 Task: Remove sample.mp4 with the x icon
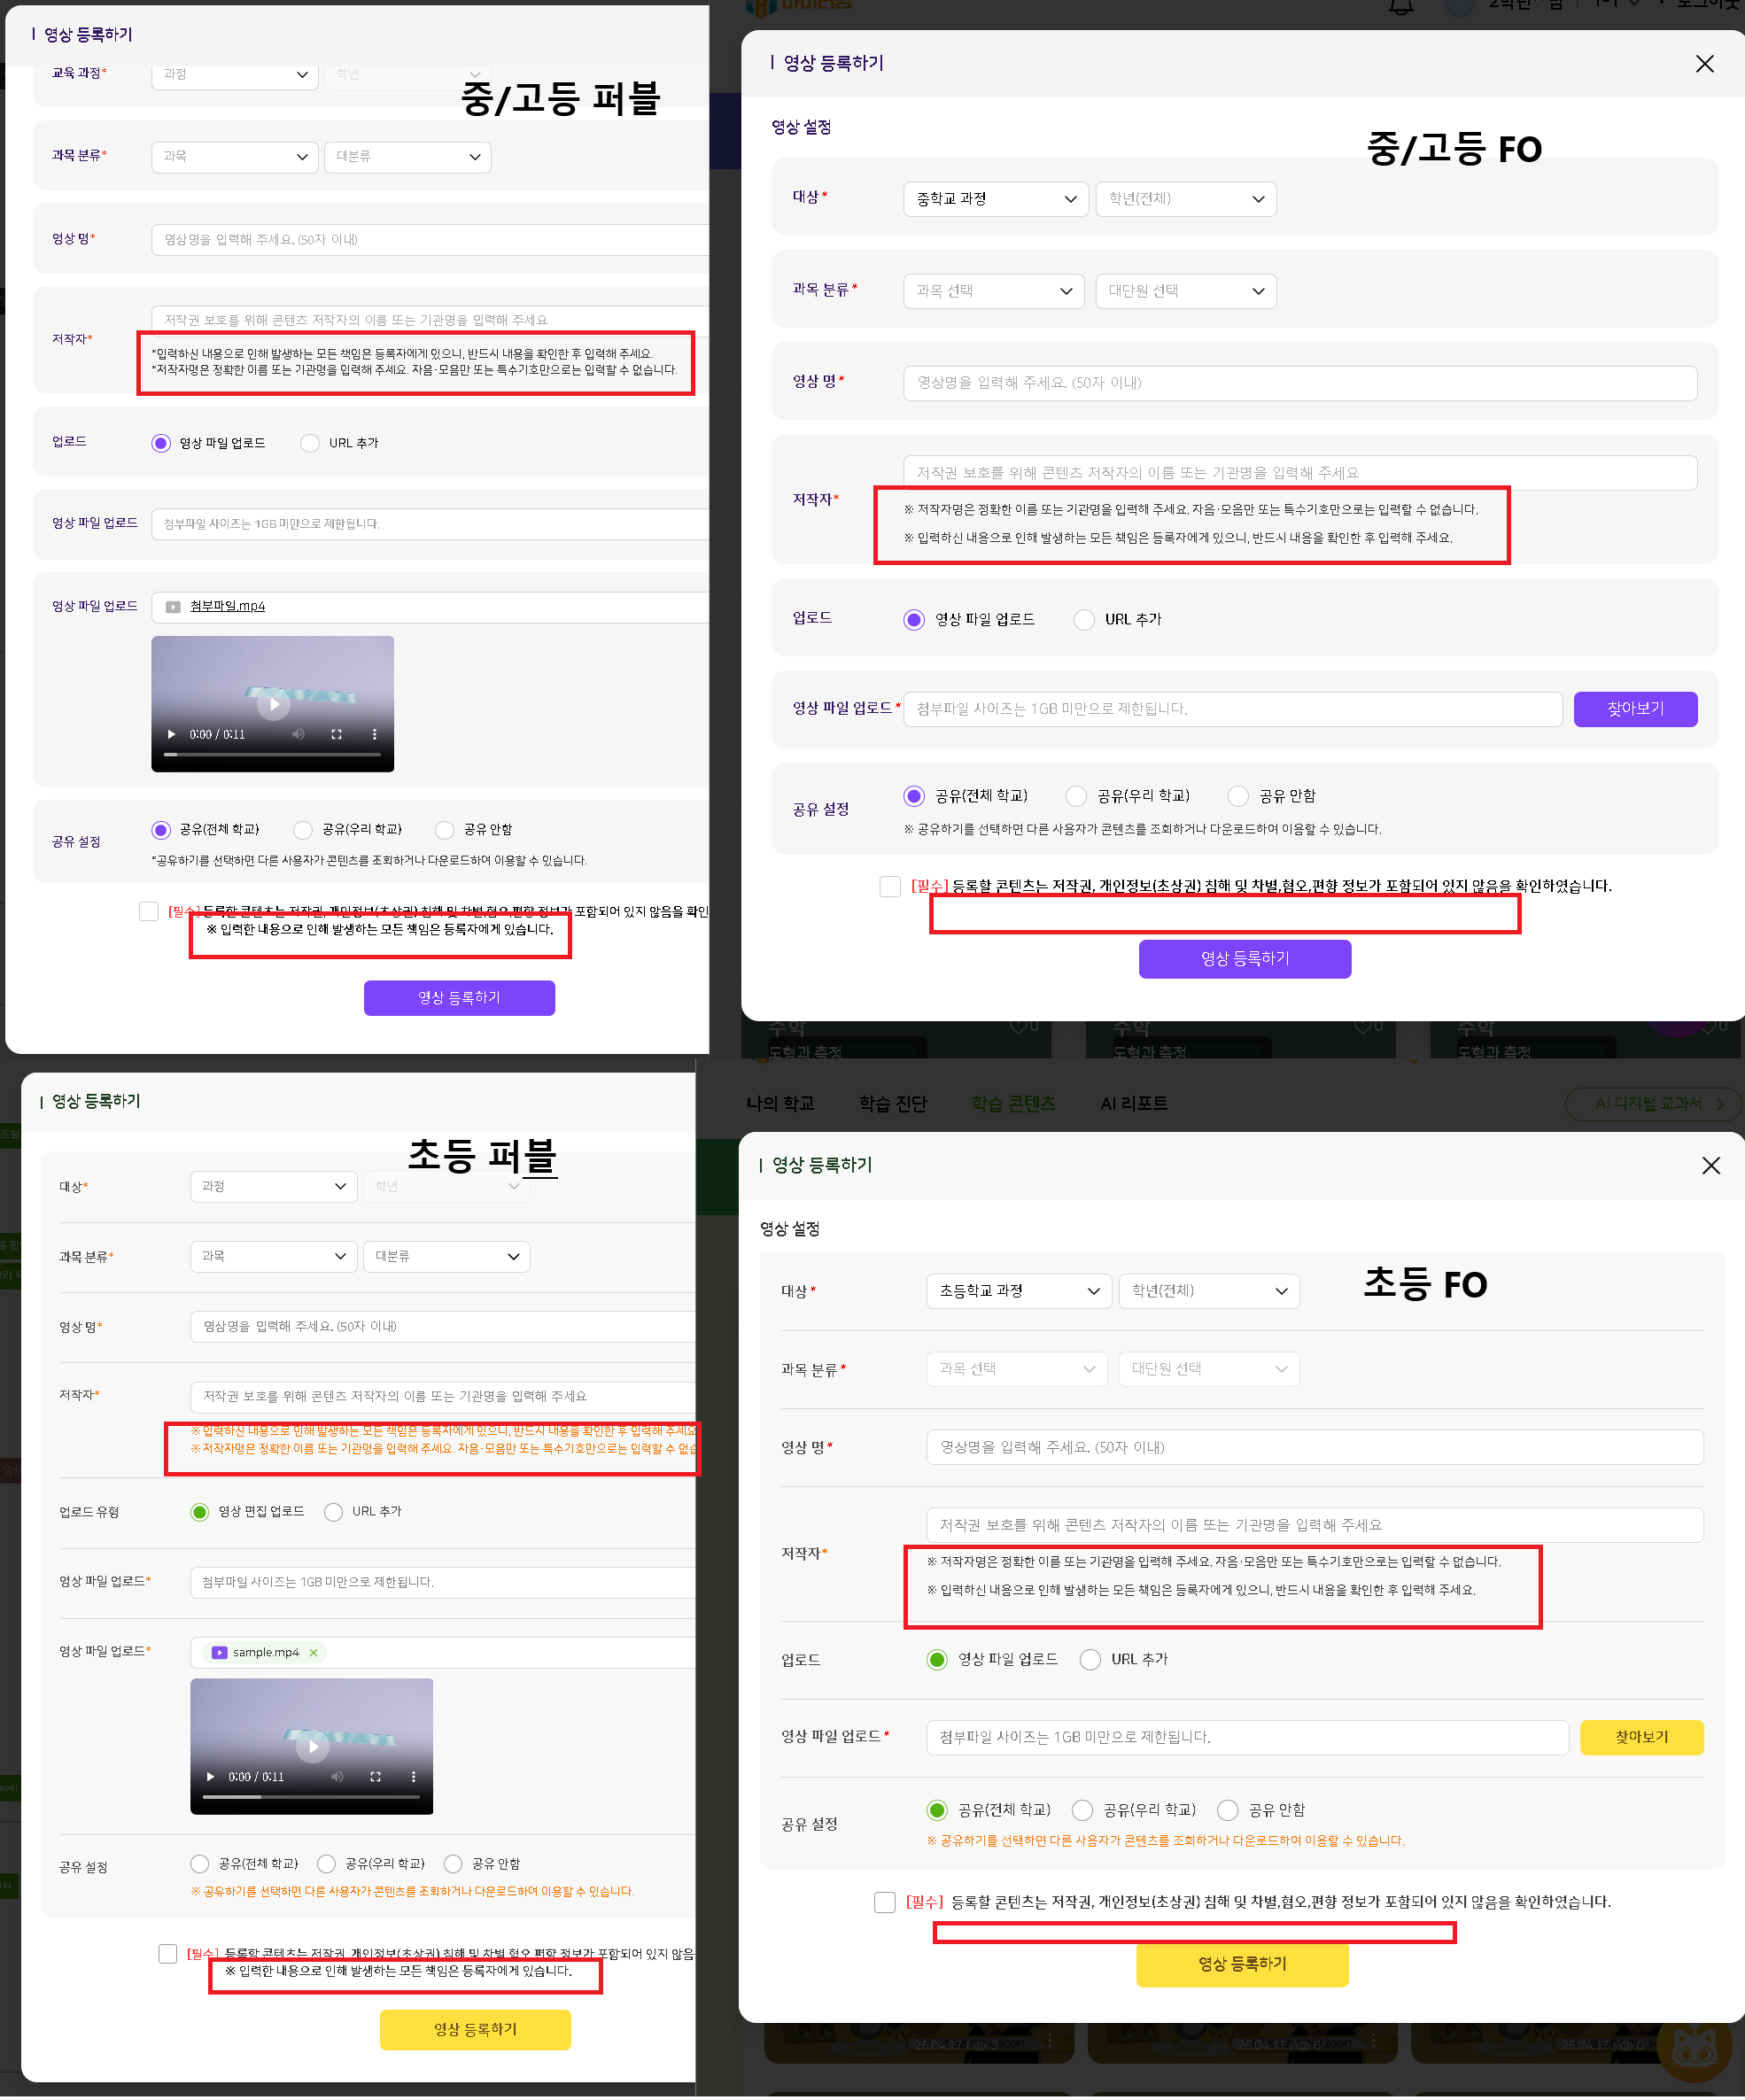[314, 1652]
